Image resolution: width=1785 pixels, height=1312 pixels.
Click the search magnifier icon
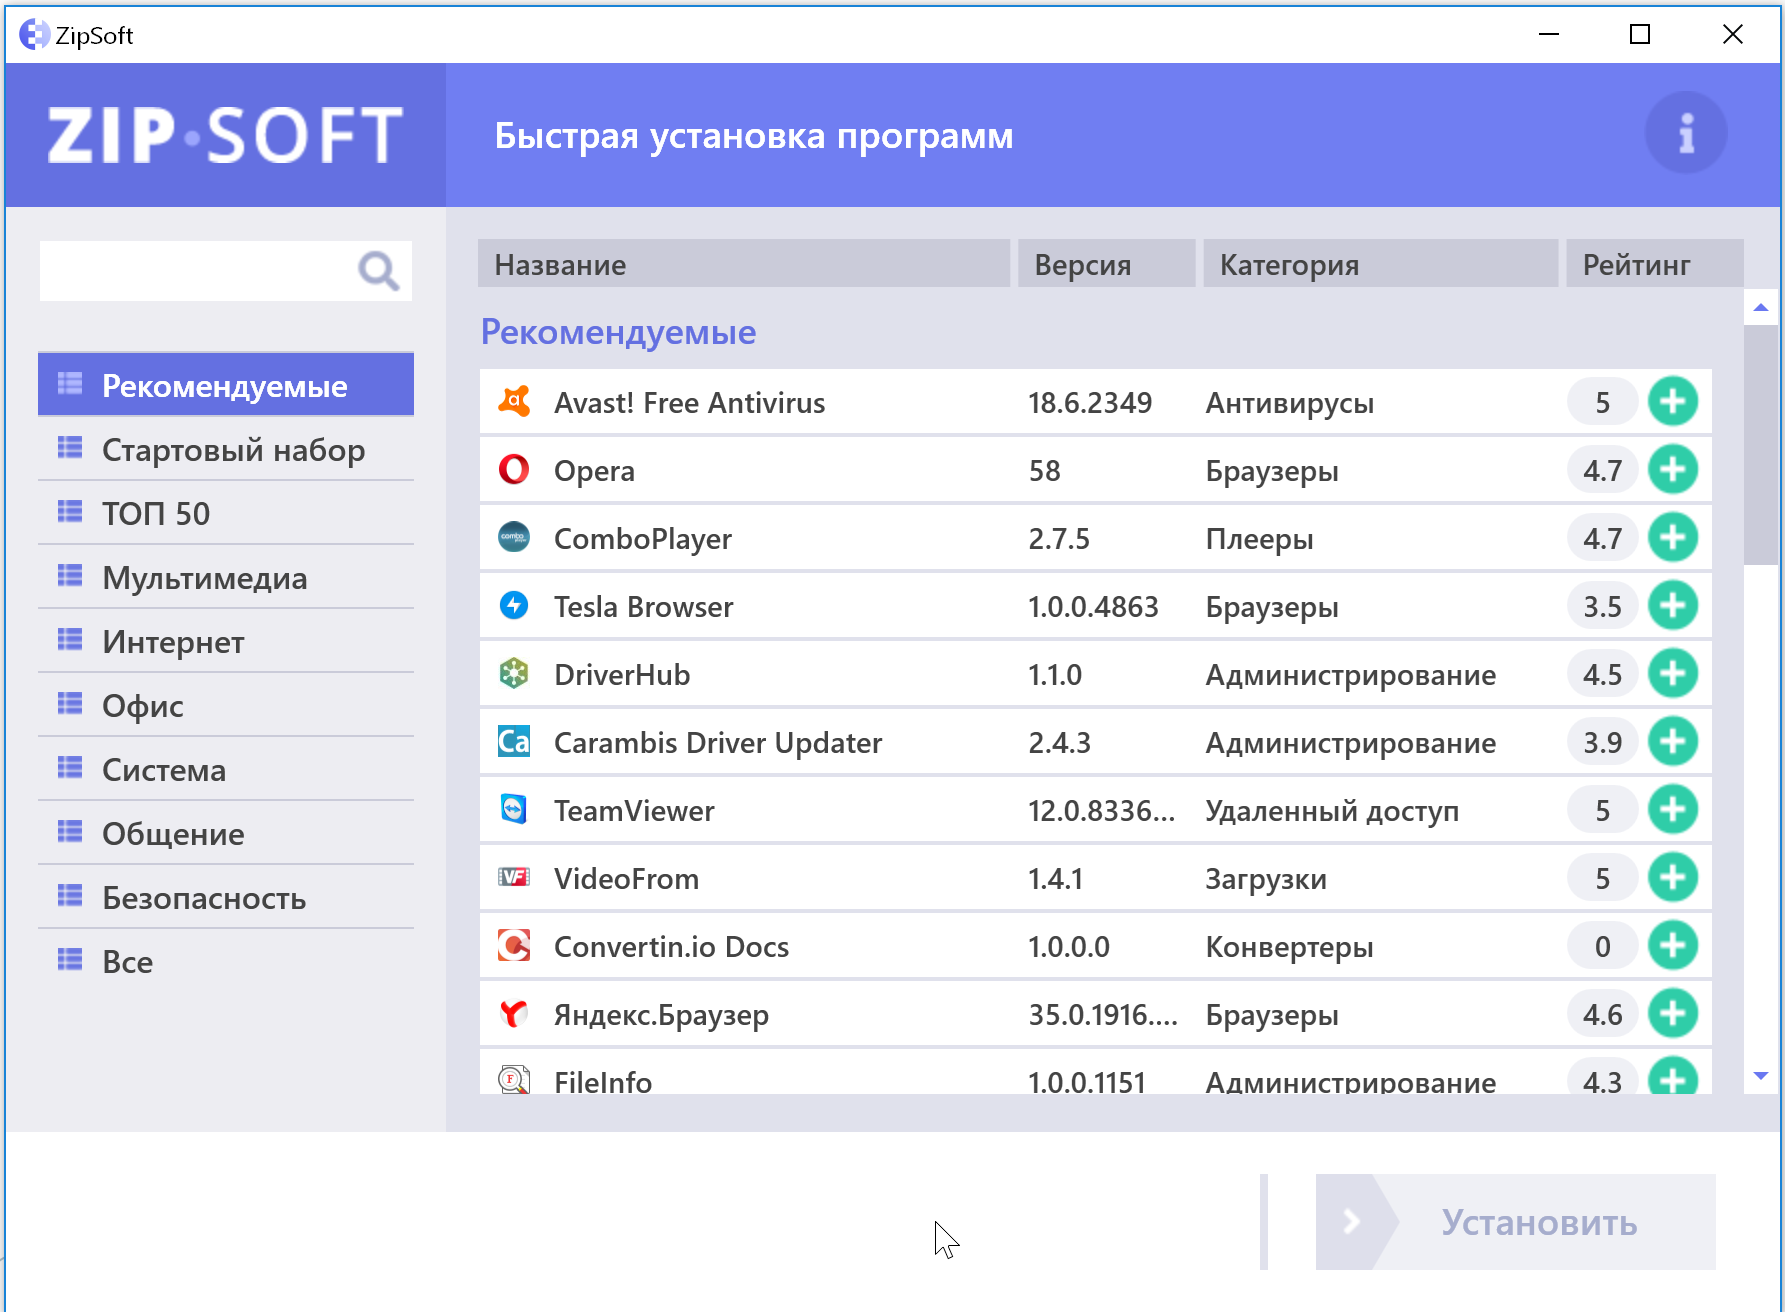[378, 270]
